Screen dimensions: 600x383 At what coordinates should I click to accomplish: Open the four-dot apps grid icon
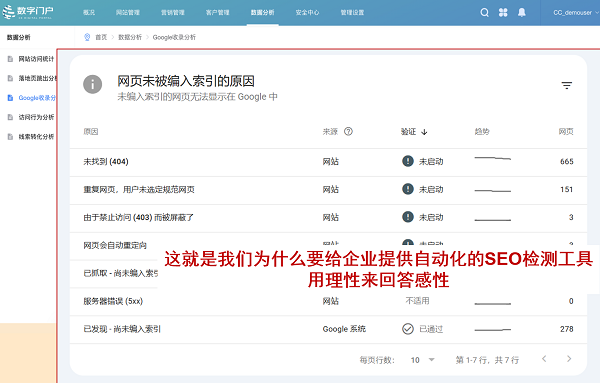click(x=503, y=13)
